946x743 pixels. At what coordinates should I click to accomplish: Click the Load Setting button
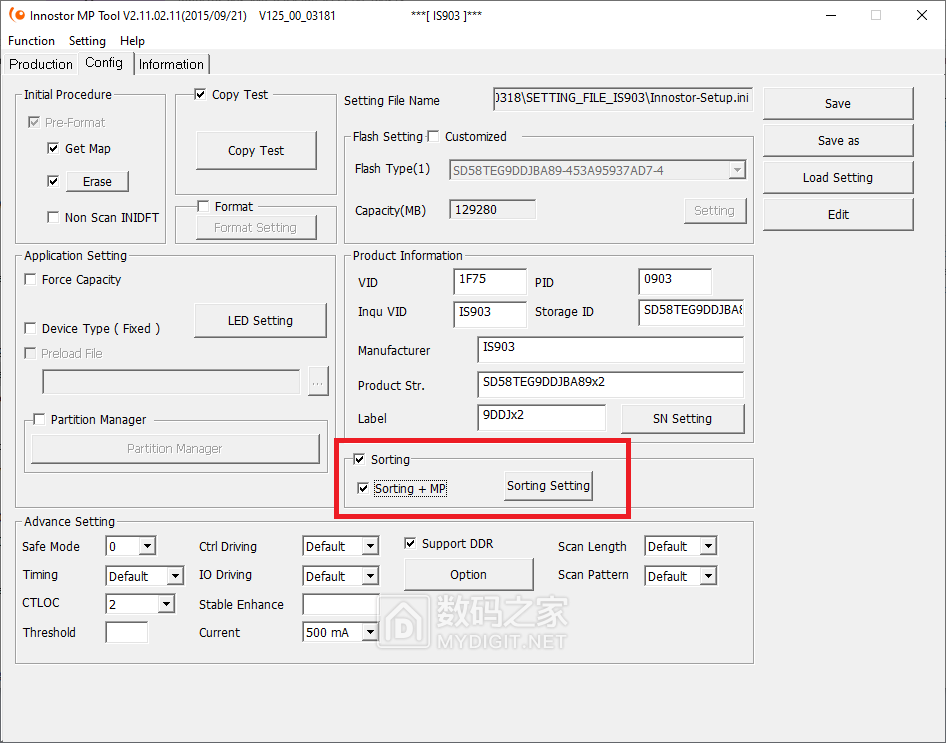click(x=837, y=178)
